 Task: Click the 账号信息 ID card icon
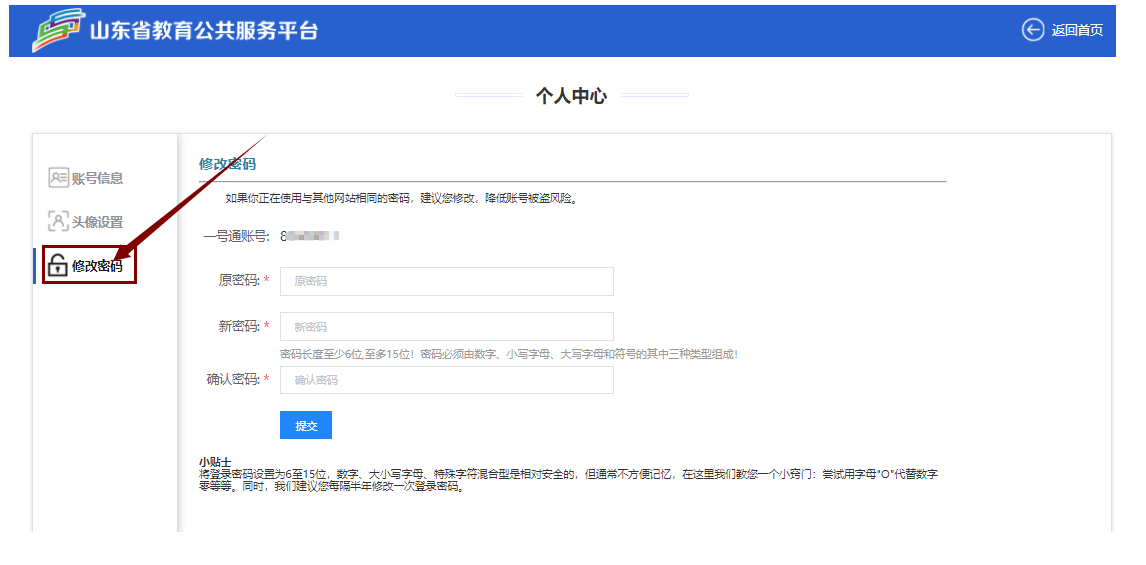pyautogui.click(x=58, y=178)
